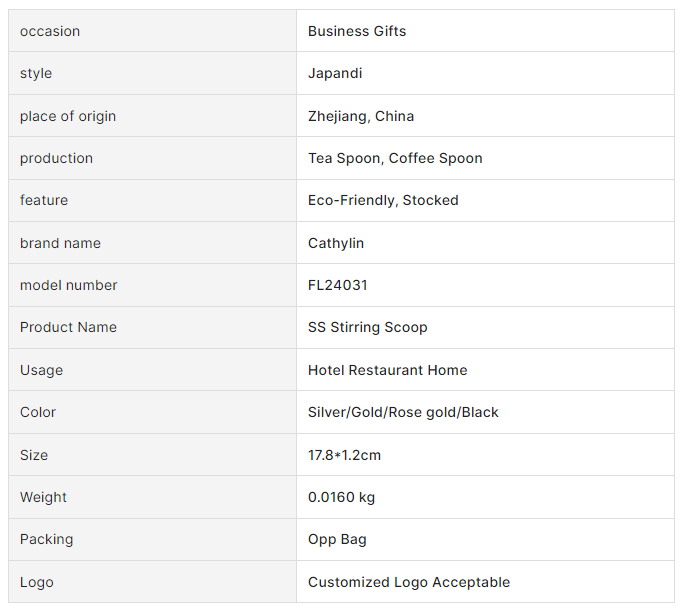
Task: Click the 'brand name' row label
Action: [x=60, y=243]
